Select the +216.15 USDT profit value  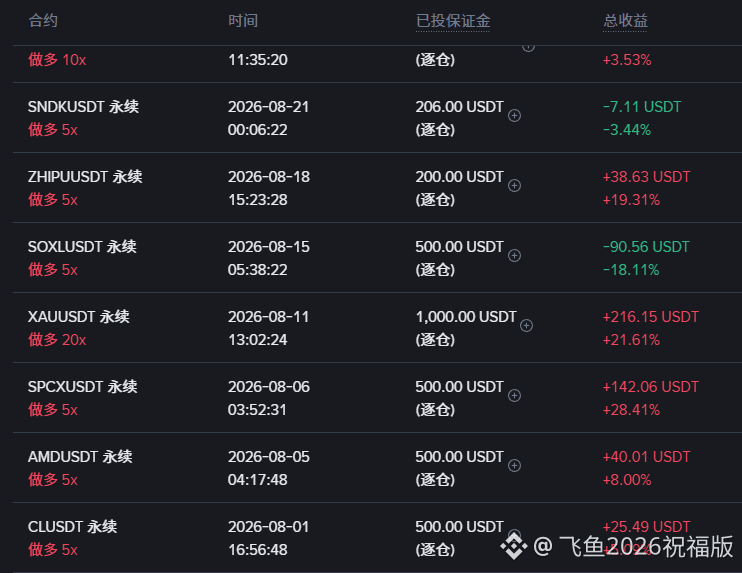pos(651,317)
